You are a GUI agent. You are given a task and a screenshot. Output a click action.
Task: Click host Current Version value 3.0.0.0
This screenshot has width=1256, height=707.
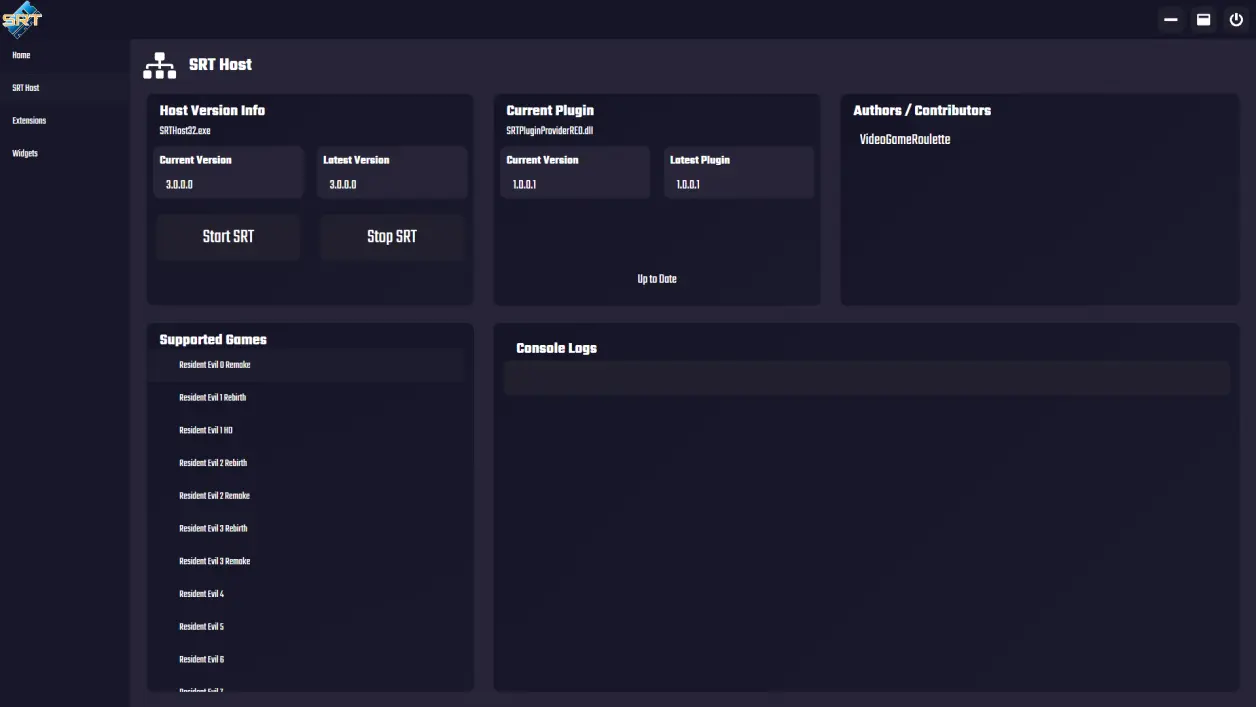180,185
